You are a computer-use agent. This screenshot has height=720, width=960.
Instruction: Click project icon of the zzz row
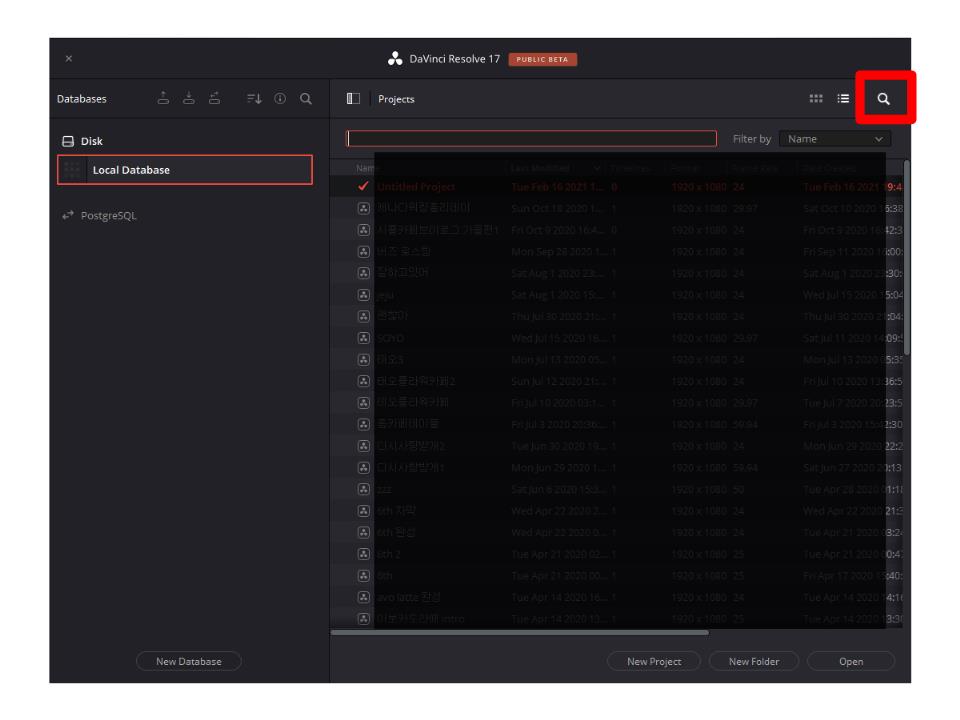(x=364, y=489)
